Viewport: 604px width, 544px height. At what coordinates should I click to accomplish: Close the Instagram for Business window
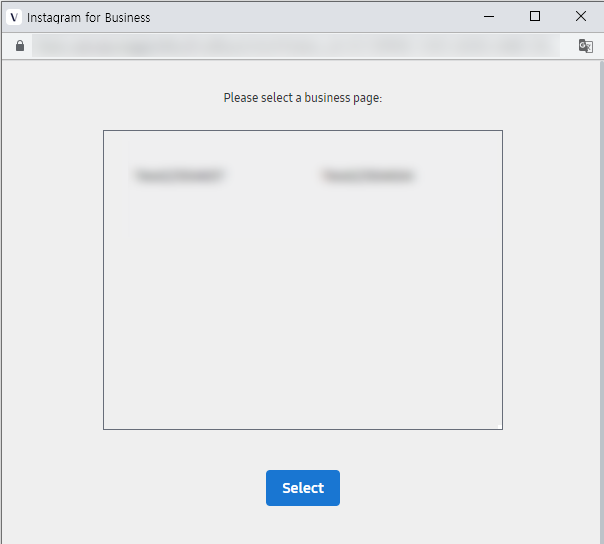581,16
